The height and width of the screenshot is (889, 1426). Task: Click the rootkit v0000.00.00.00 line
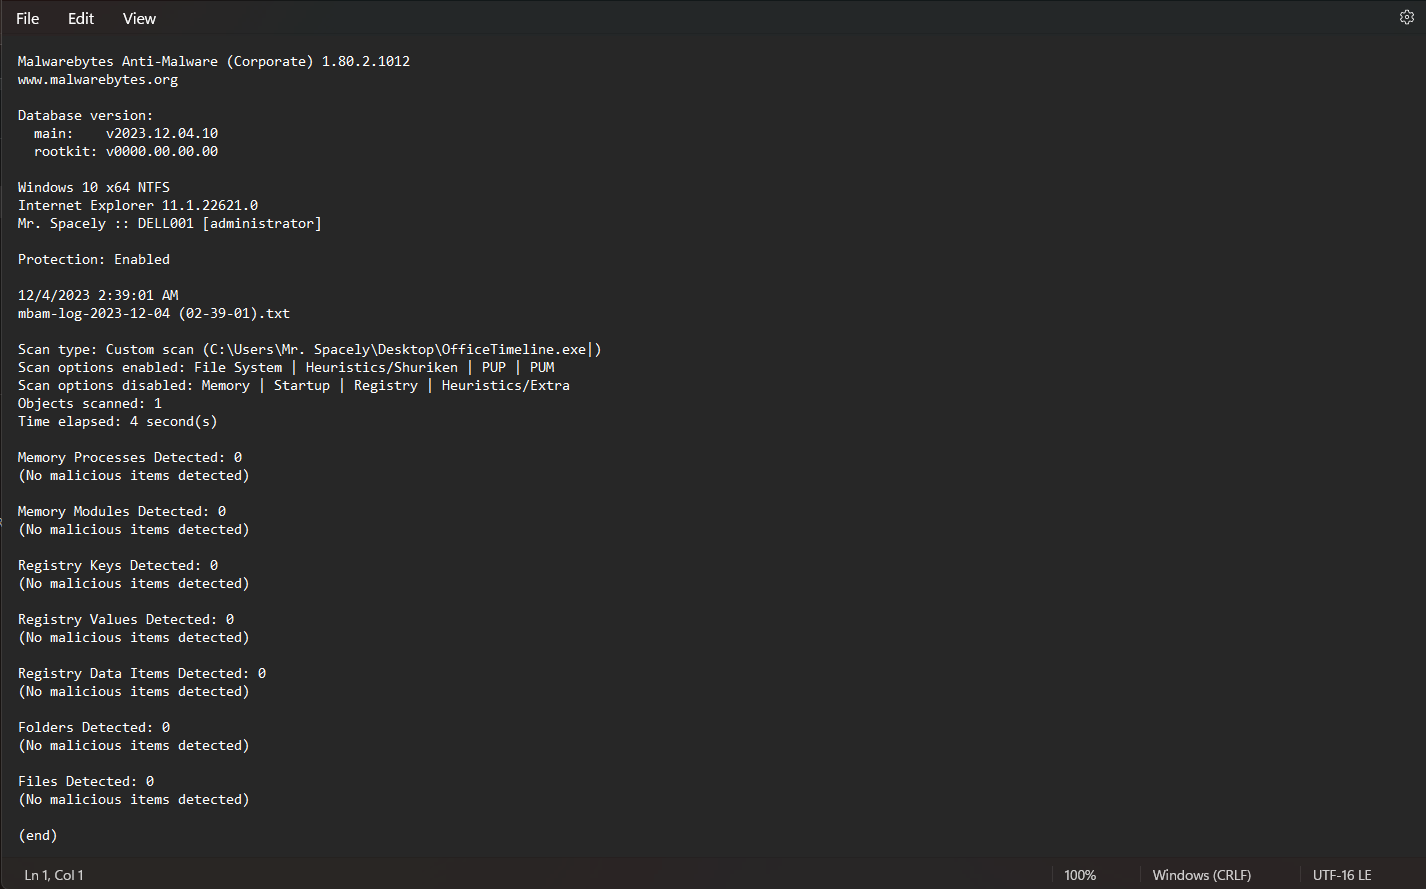coord(126,152)
